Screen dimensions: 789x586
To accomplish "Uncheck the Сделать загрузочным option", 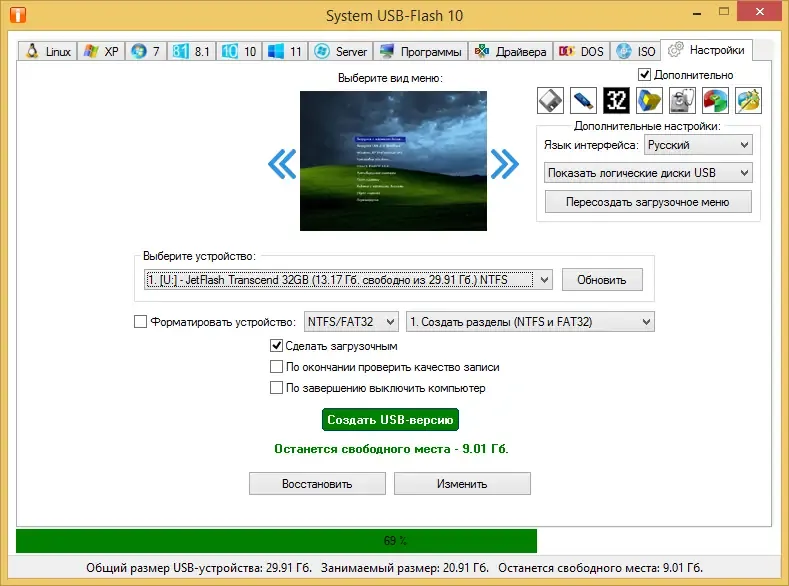I will [x=277, y=346].
